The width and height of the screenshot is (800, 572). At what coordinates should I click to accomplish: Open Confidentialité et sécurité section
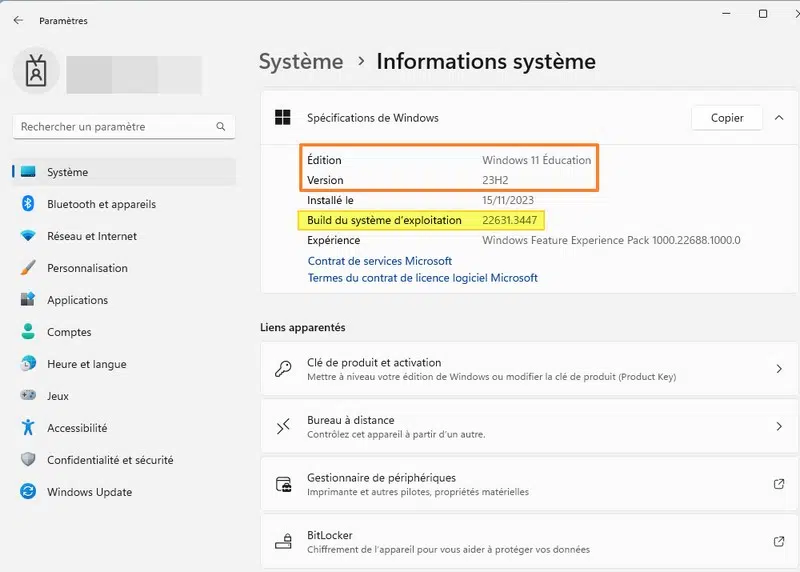click(110, 460)
